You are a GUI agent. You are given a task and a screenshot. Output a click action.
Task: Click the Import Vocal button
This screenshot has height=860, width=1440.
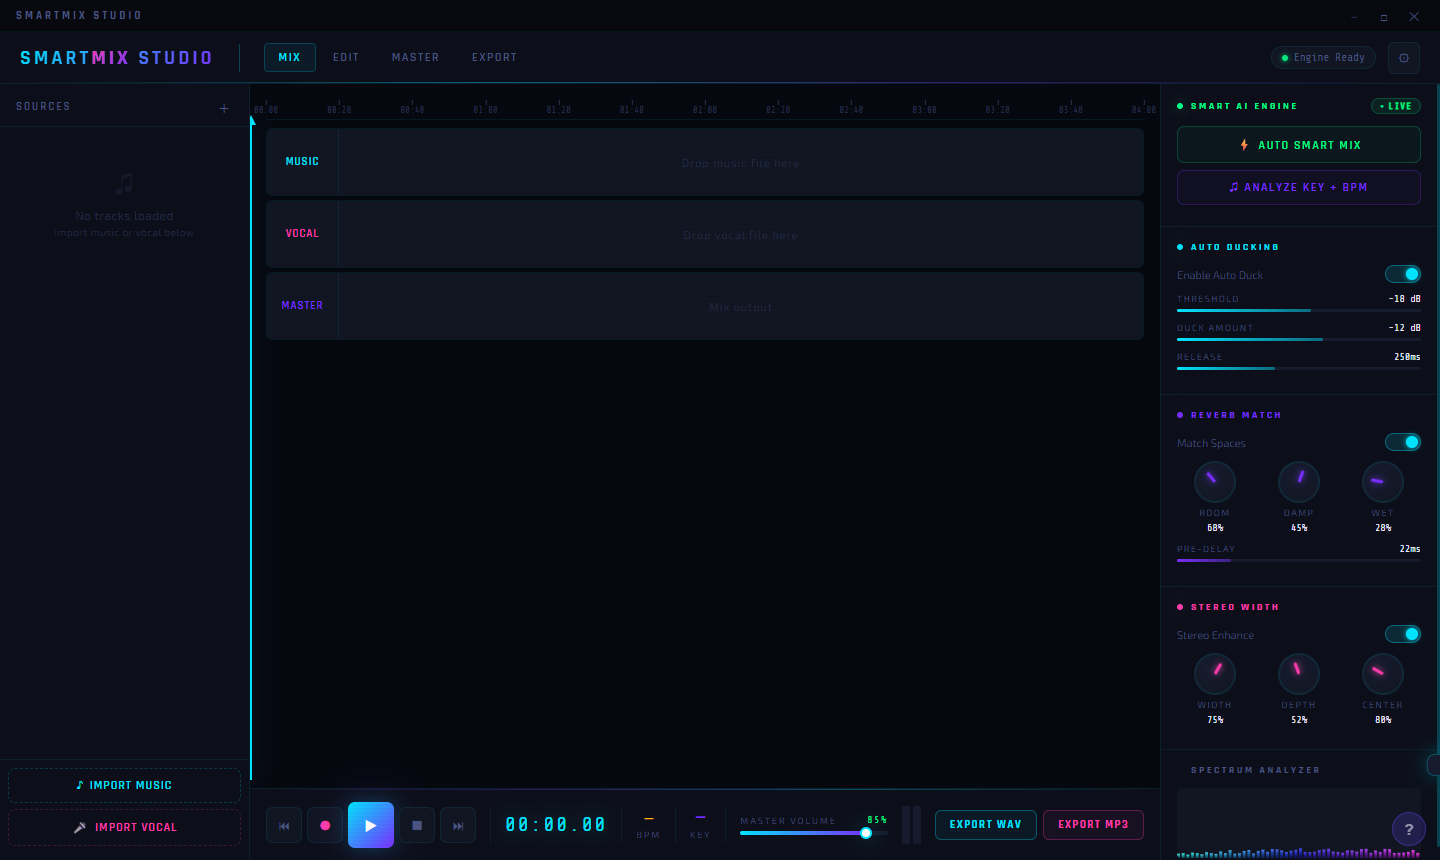click(125, 828)
